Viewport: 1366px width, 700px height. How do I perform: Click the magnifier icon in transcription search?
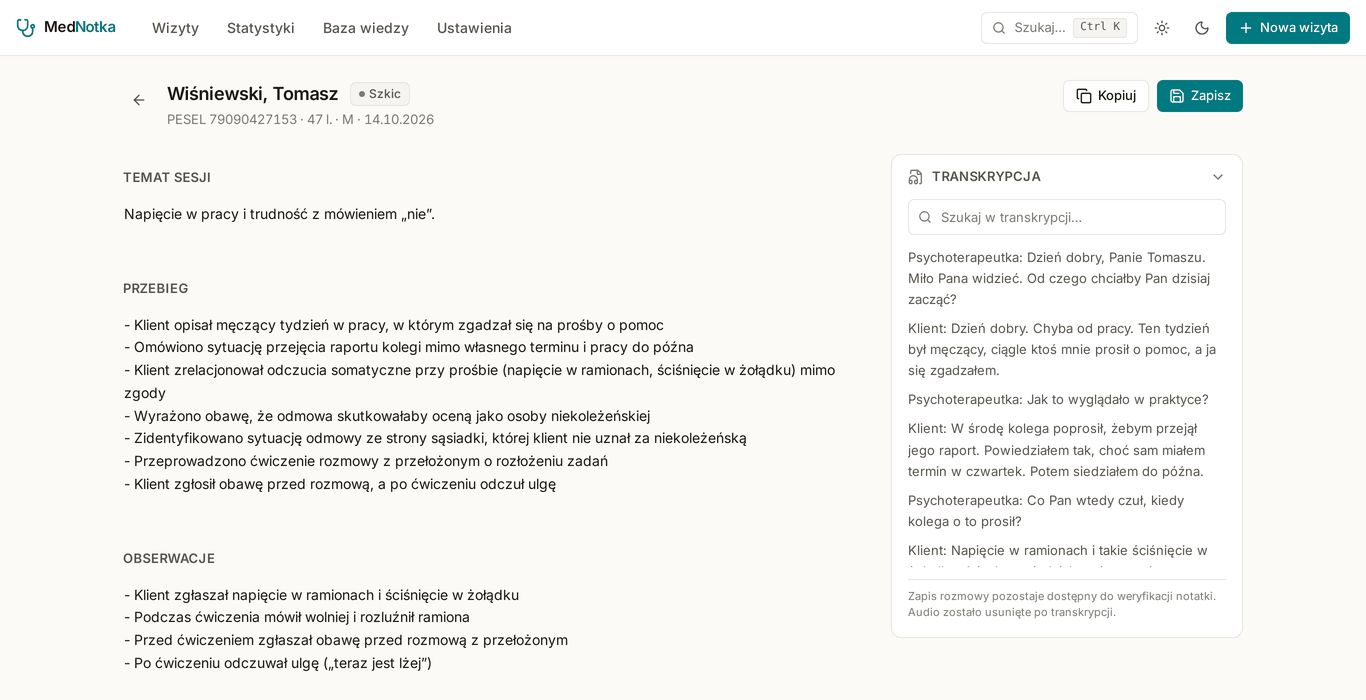925,217
